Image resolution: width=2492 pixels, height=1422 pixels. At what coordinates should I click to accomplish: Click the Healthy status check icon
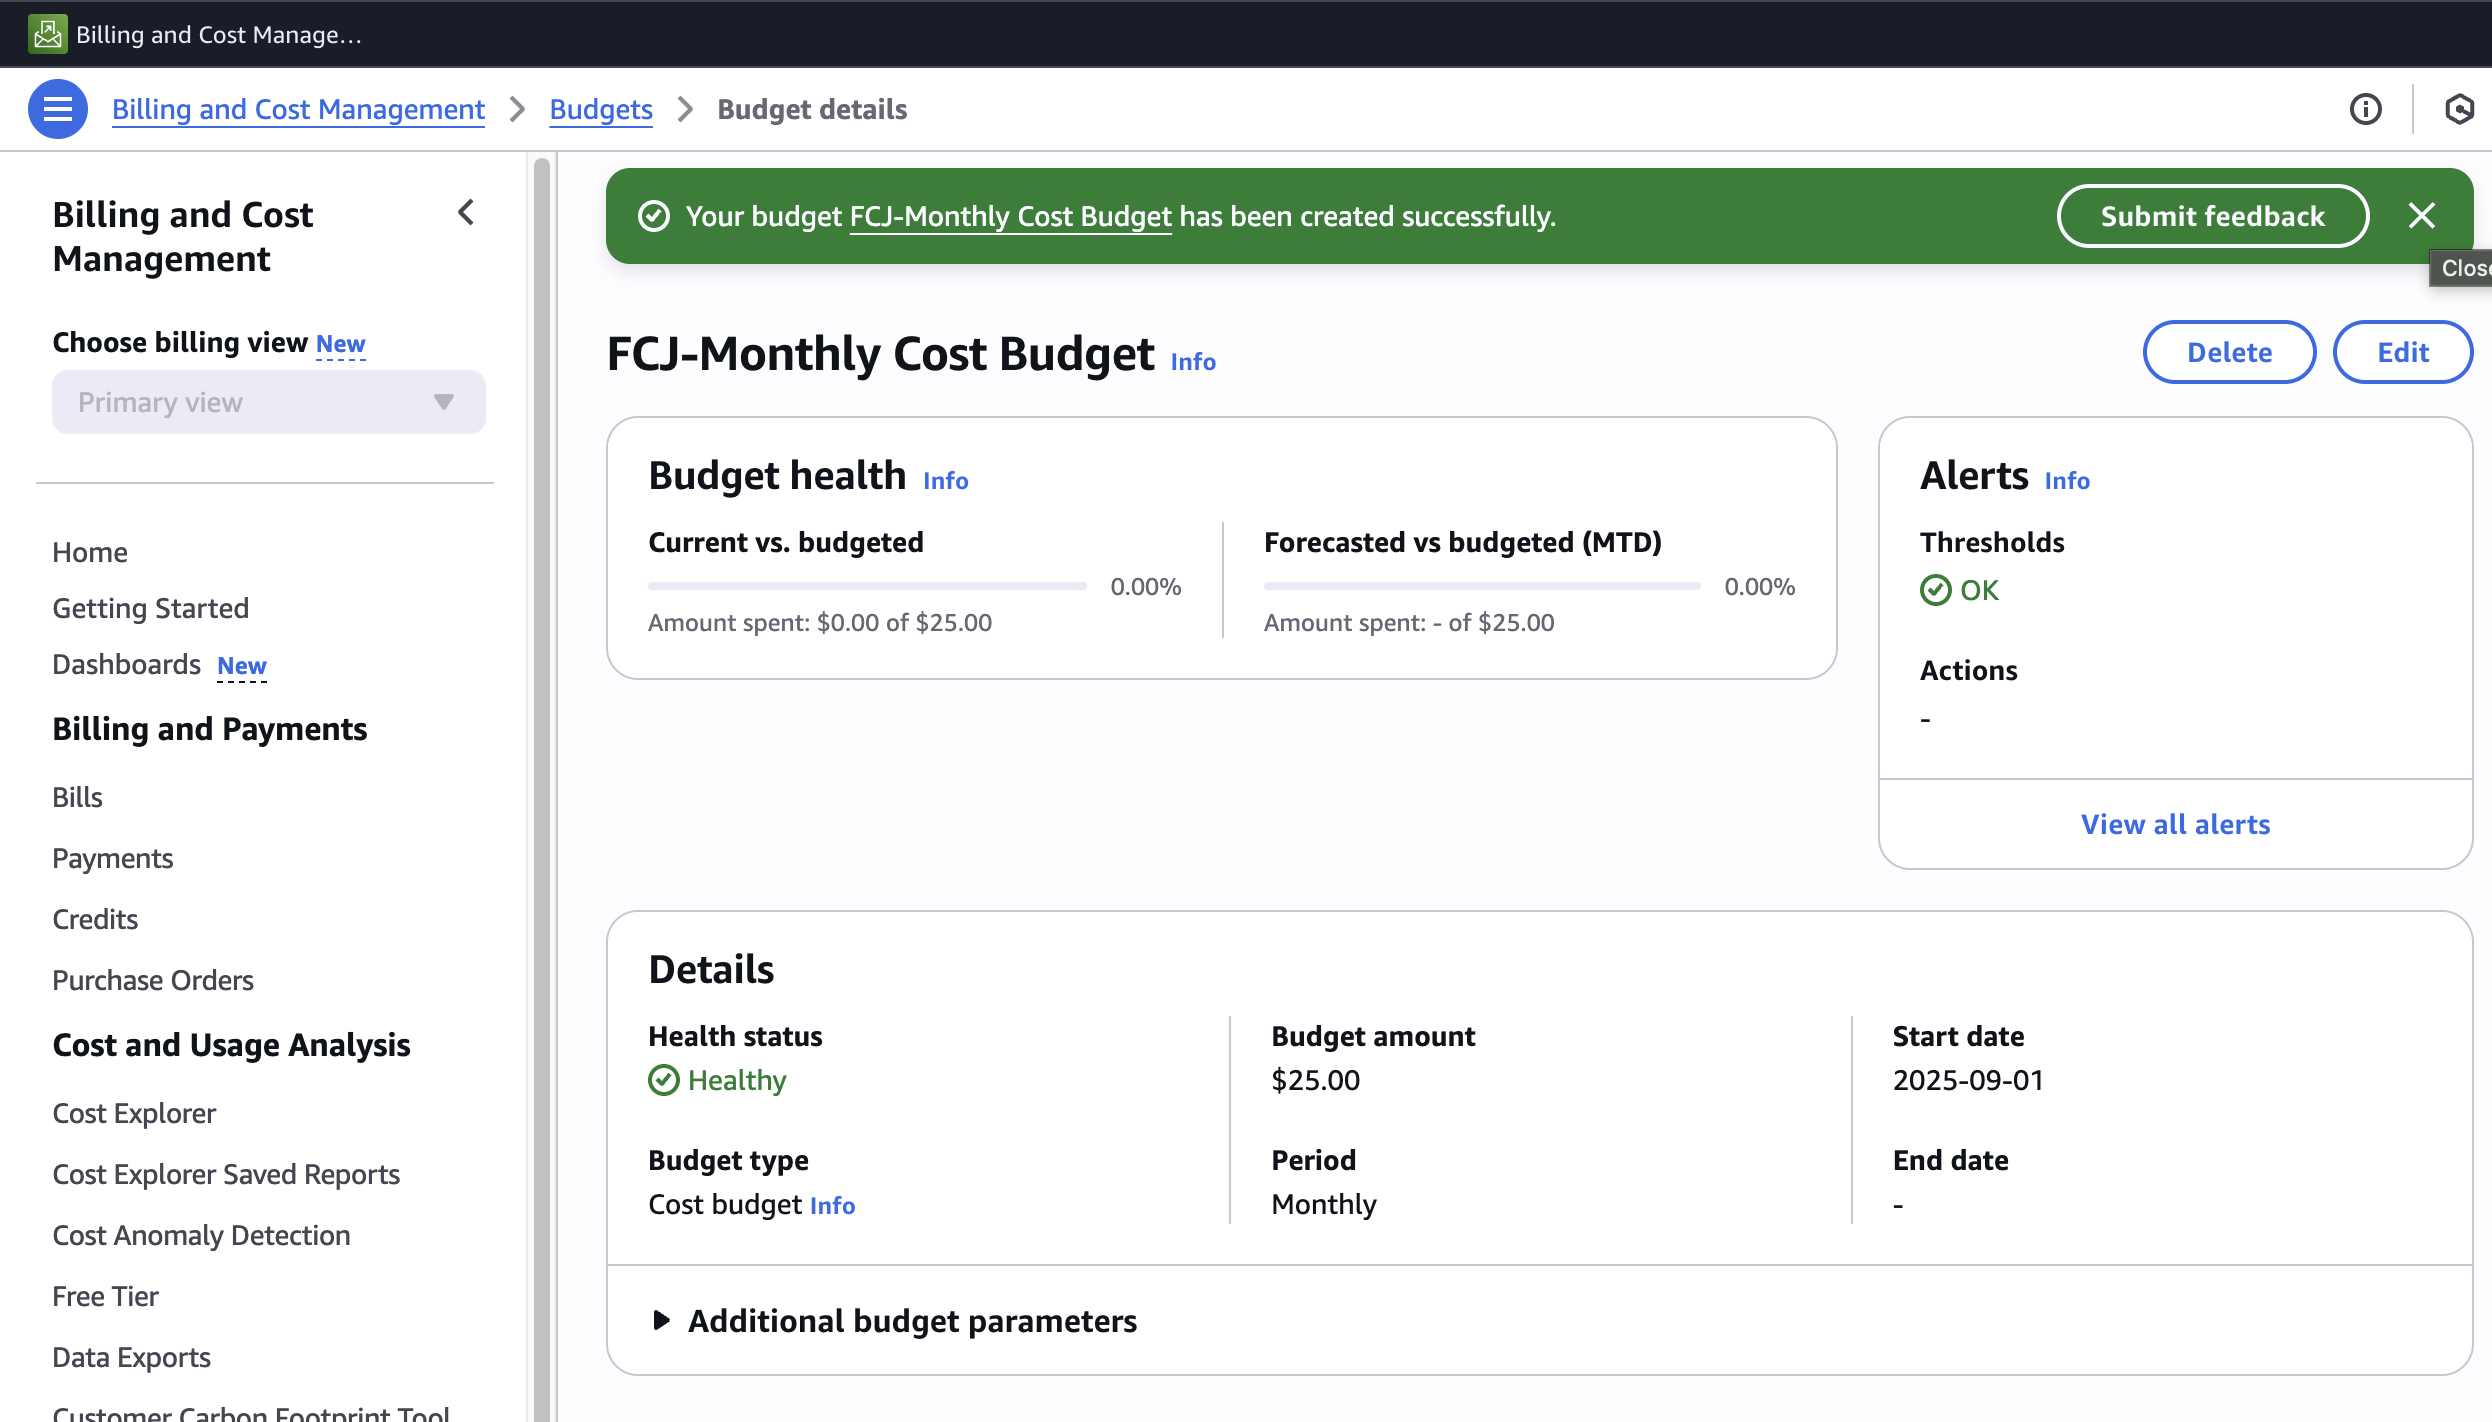pos(664,1080)
